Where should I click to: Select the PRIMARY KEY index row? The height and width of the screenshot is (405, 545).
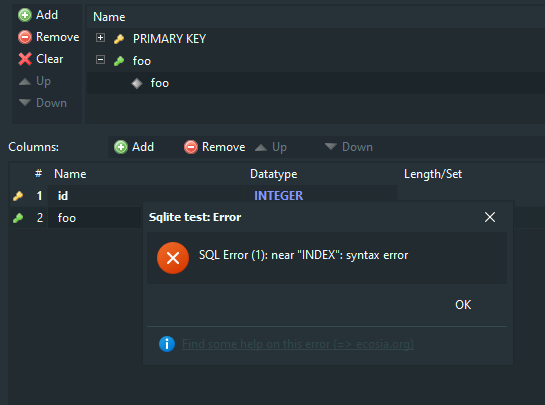(x=316, y=39)
